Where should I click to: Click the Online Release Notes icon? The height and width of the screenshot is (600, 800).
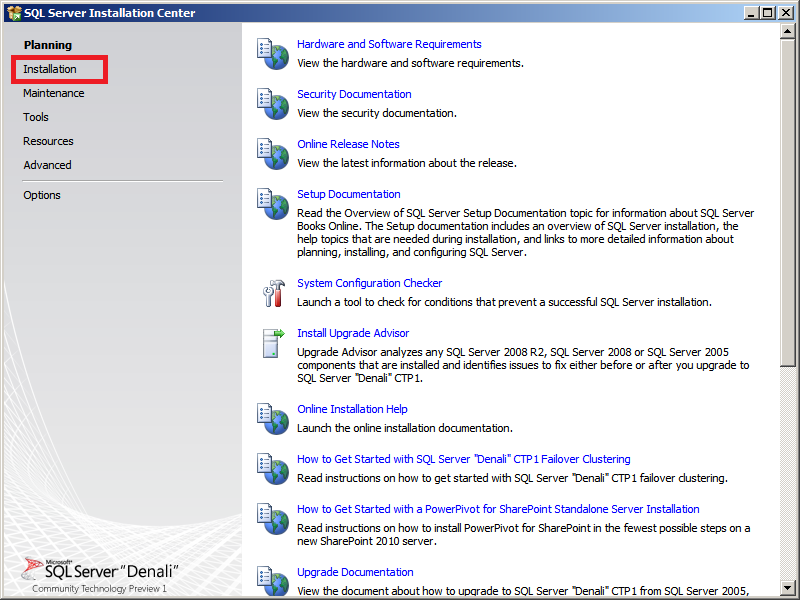pos(272,154)
